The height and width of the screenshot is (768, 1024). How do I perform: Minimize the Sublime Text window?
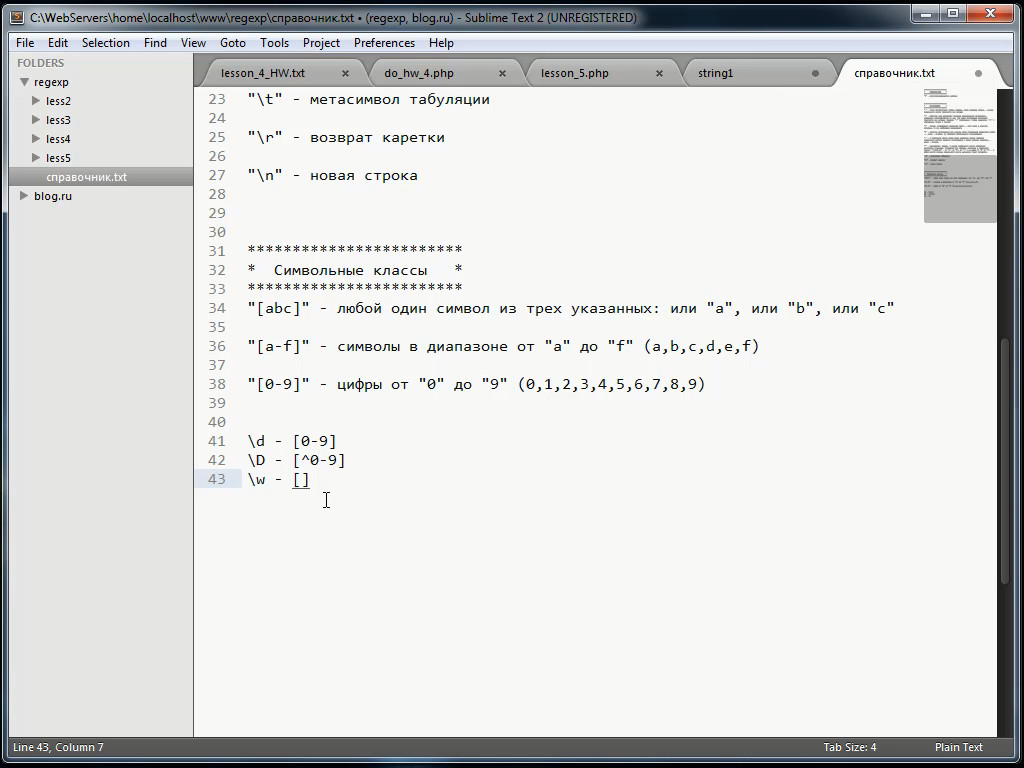[923, 13]
